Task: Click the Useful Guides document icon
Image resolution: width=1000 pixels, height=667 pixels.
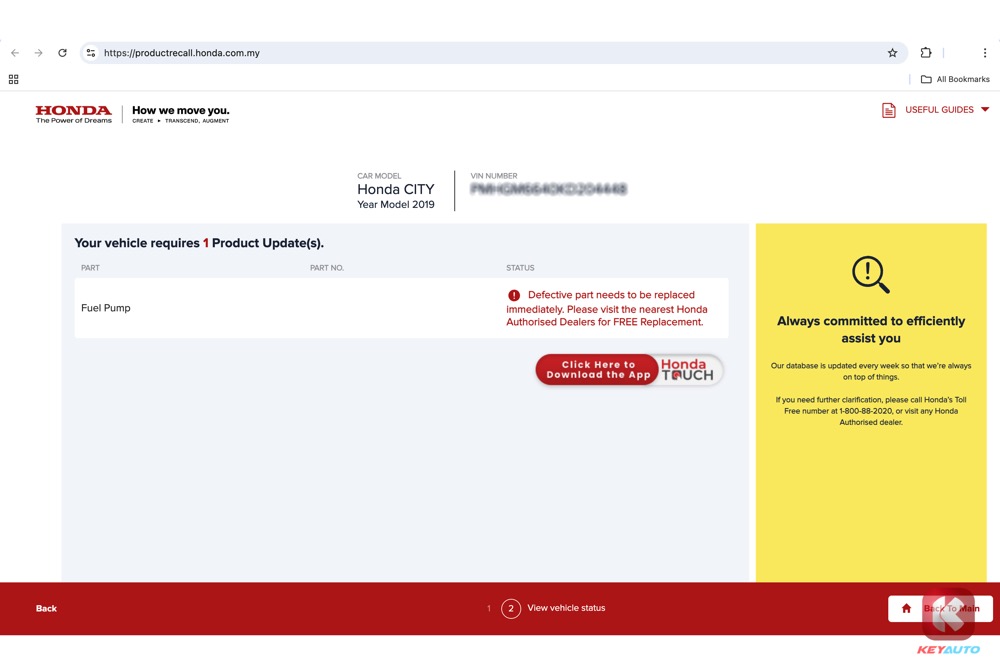Action: [888, 110]
